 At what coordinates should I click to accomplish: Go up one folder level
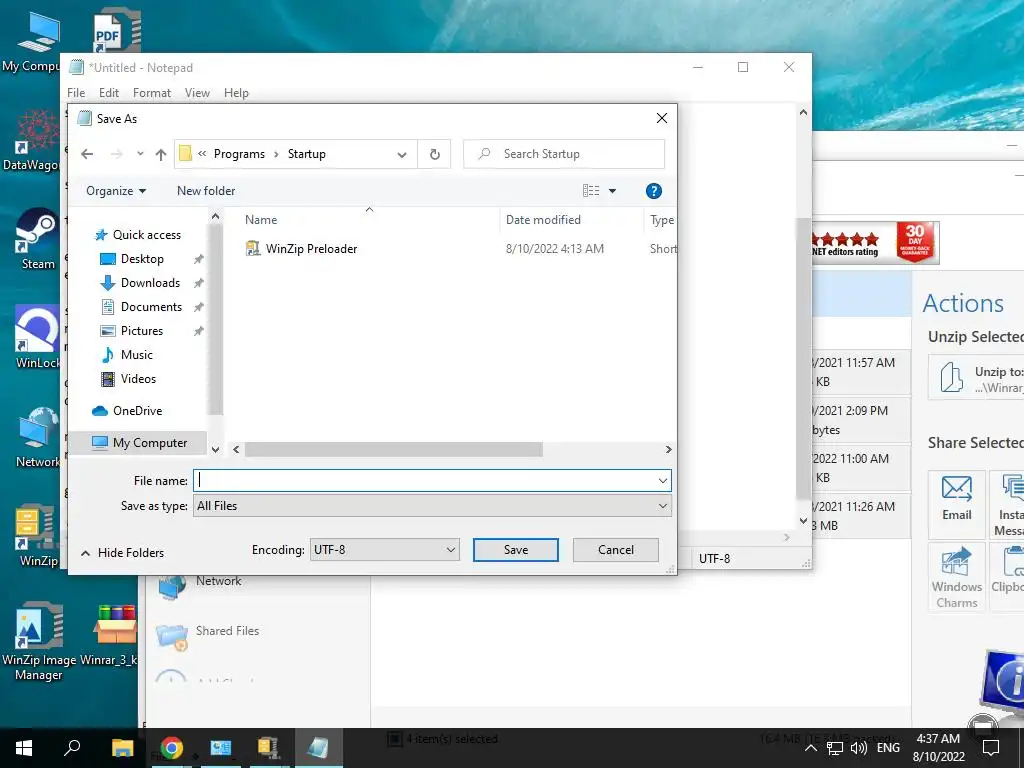[161, 154]
